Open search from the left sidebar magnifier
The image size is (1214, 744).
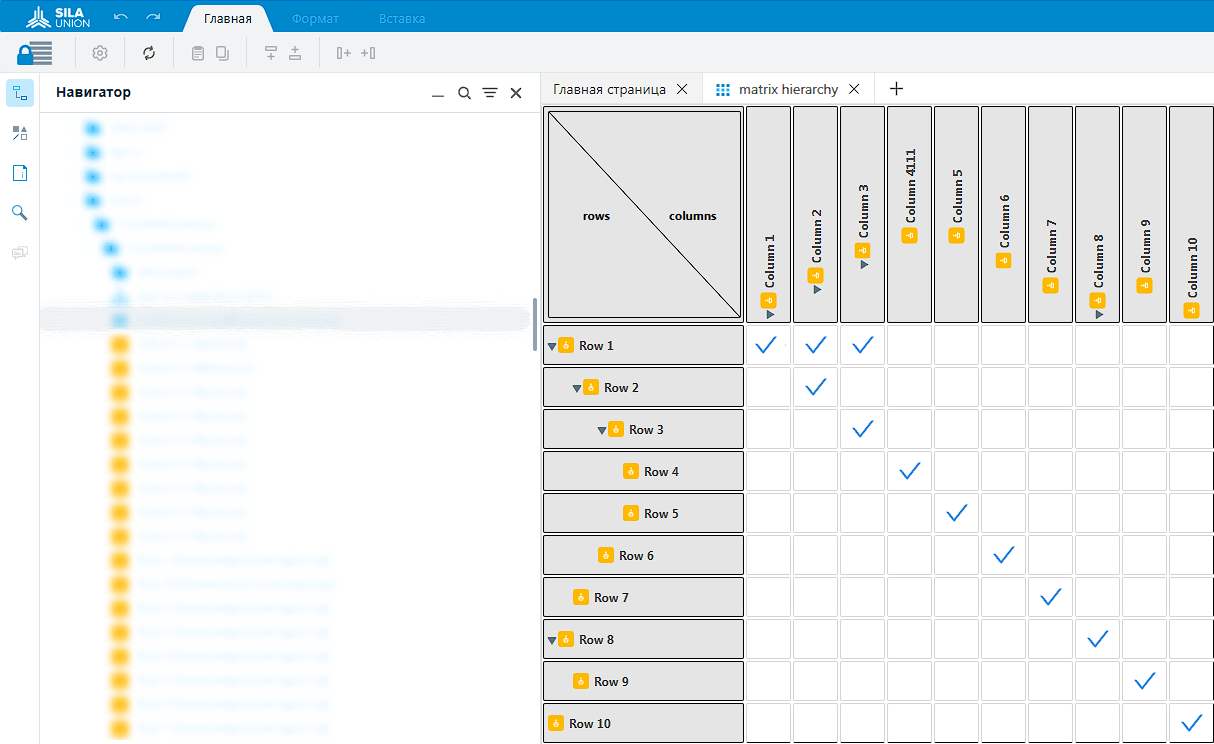pos(19,213)
